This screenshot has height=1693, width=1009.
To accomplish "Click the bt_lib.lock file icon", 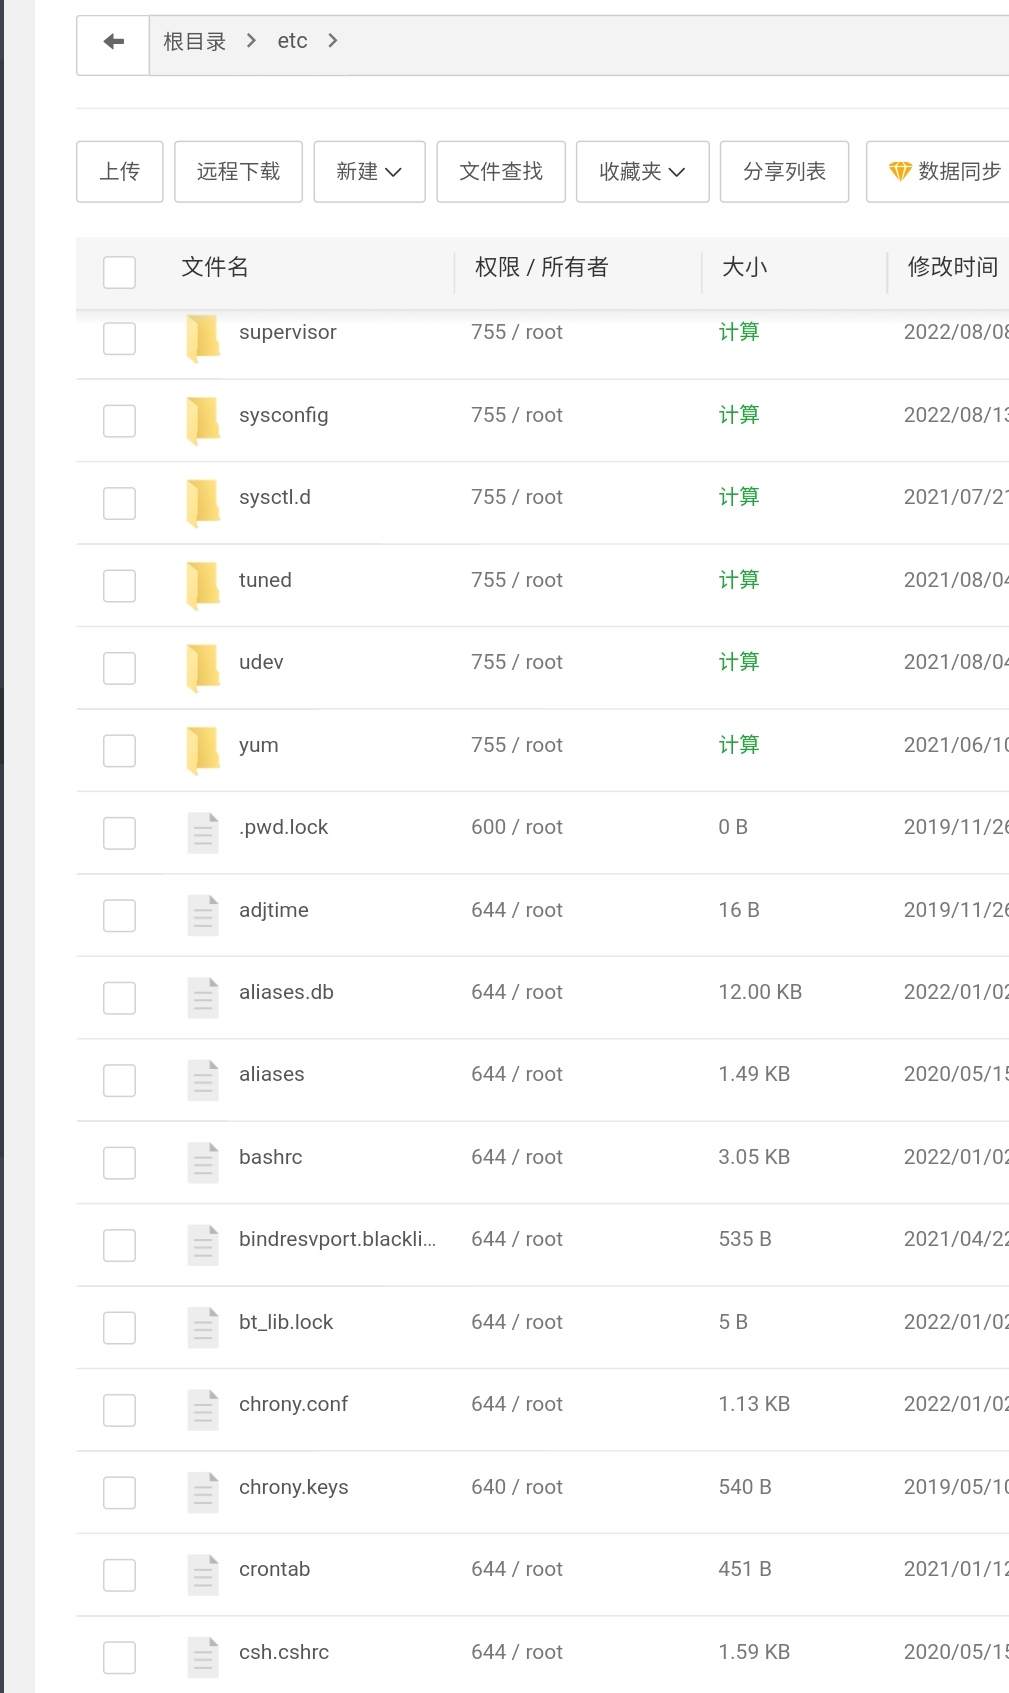I will (x=203, y=1327).
